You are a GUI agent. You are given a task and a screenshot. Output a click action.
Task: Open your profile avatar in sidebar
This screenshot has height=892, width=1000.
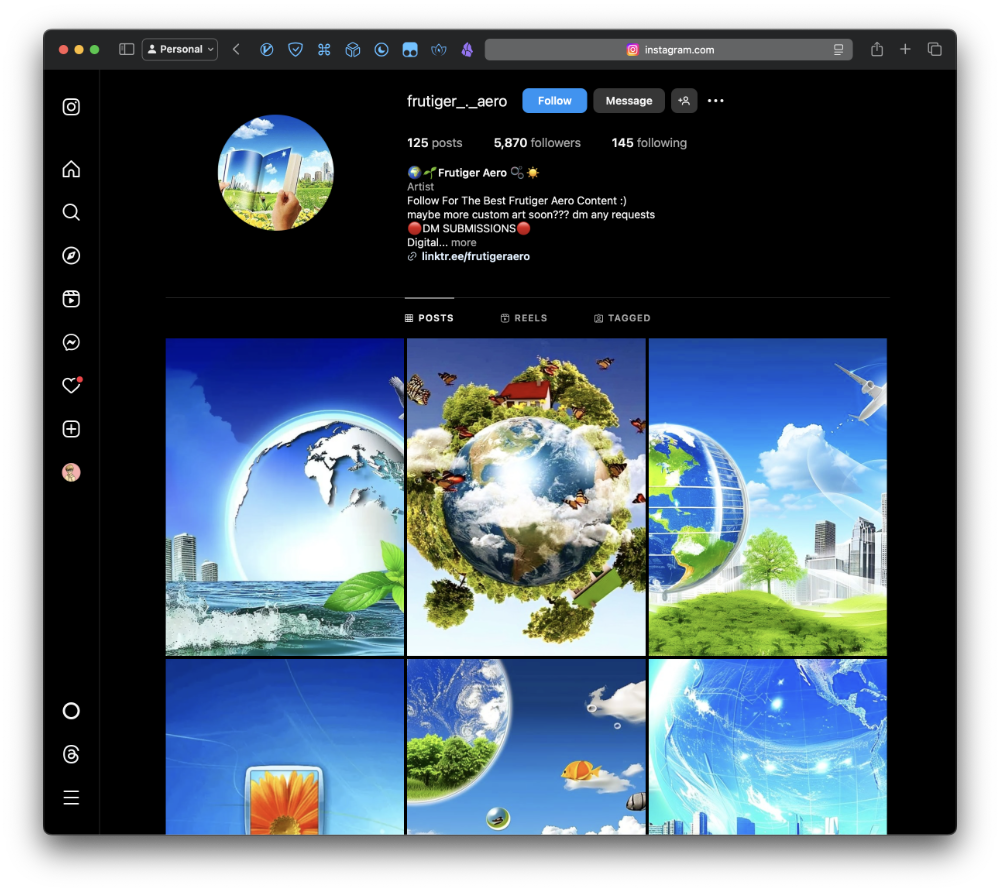coord(71,472)
